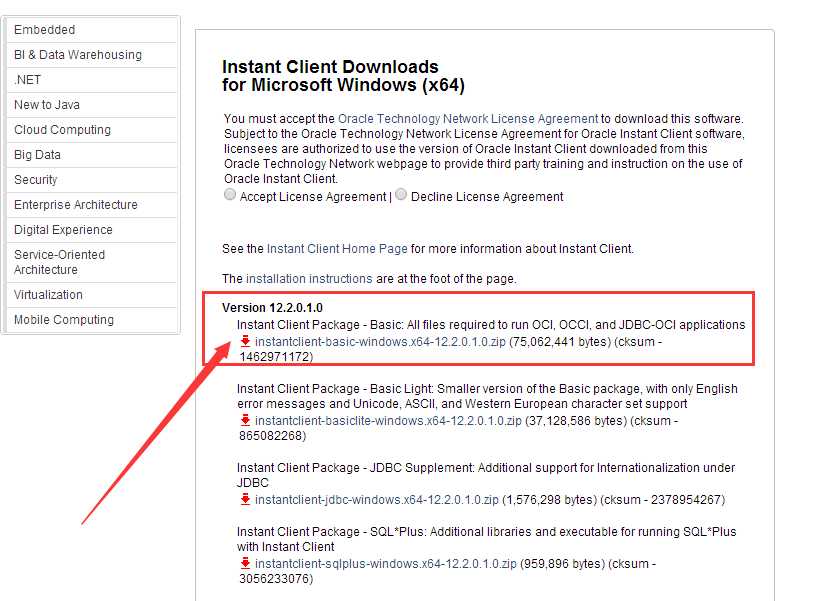The width and height of the screenshot is (837, 601).
Task: Select Accept License Agreement radio button
Action: coord(230,195)
